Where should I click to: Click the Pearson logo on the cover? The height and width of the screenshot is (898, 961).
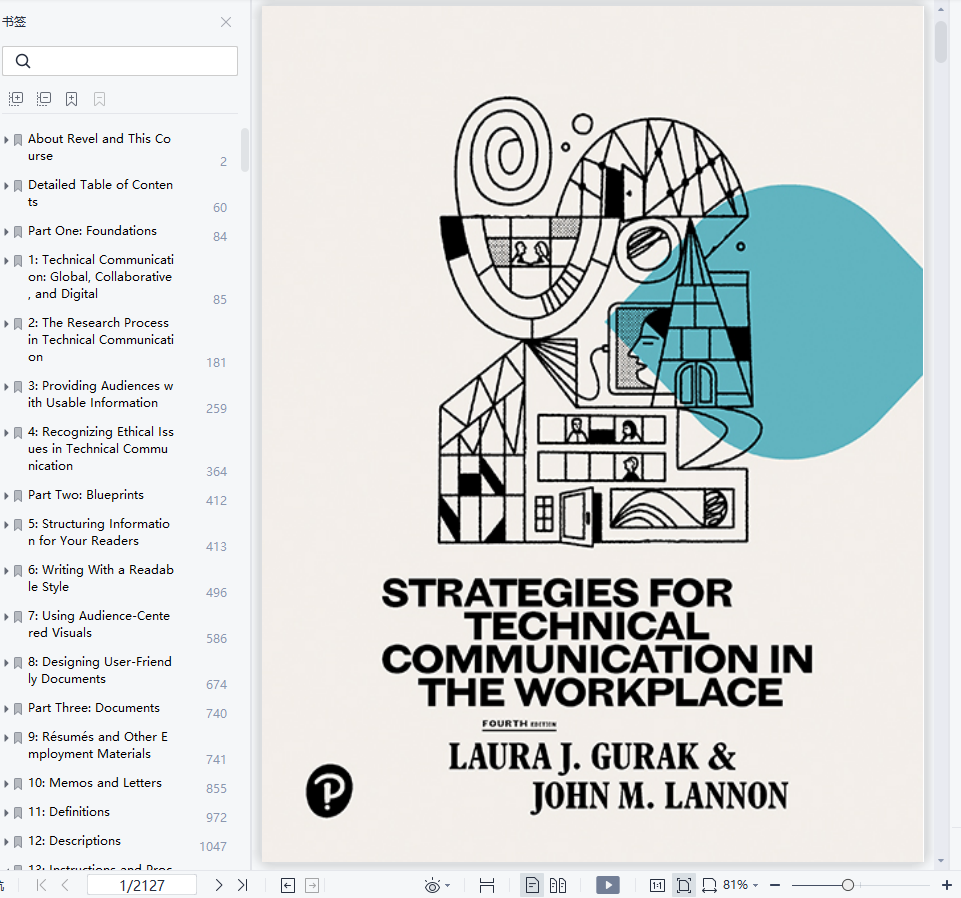329,791
